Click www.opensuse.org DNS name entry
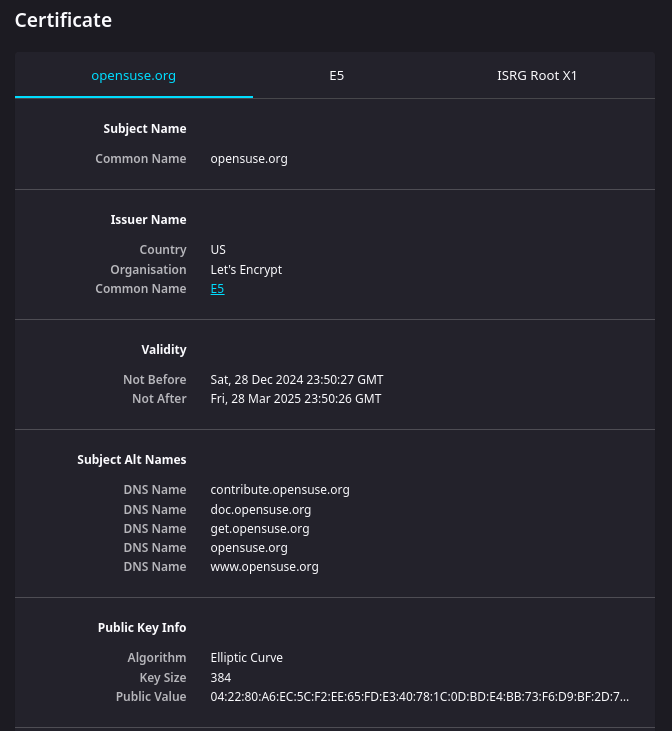The image size is (672, 731). click(264, 567)
